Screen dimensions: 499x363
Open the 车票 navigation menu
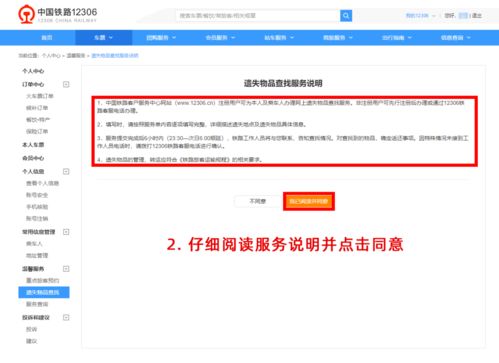coord(104,38)
